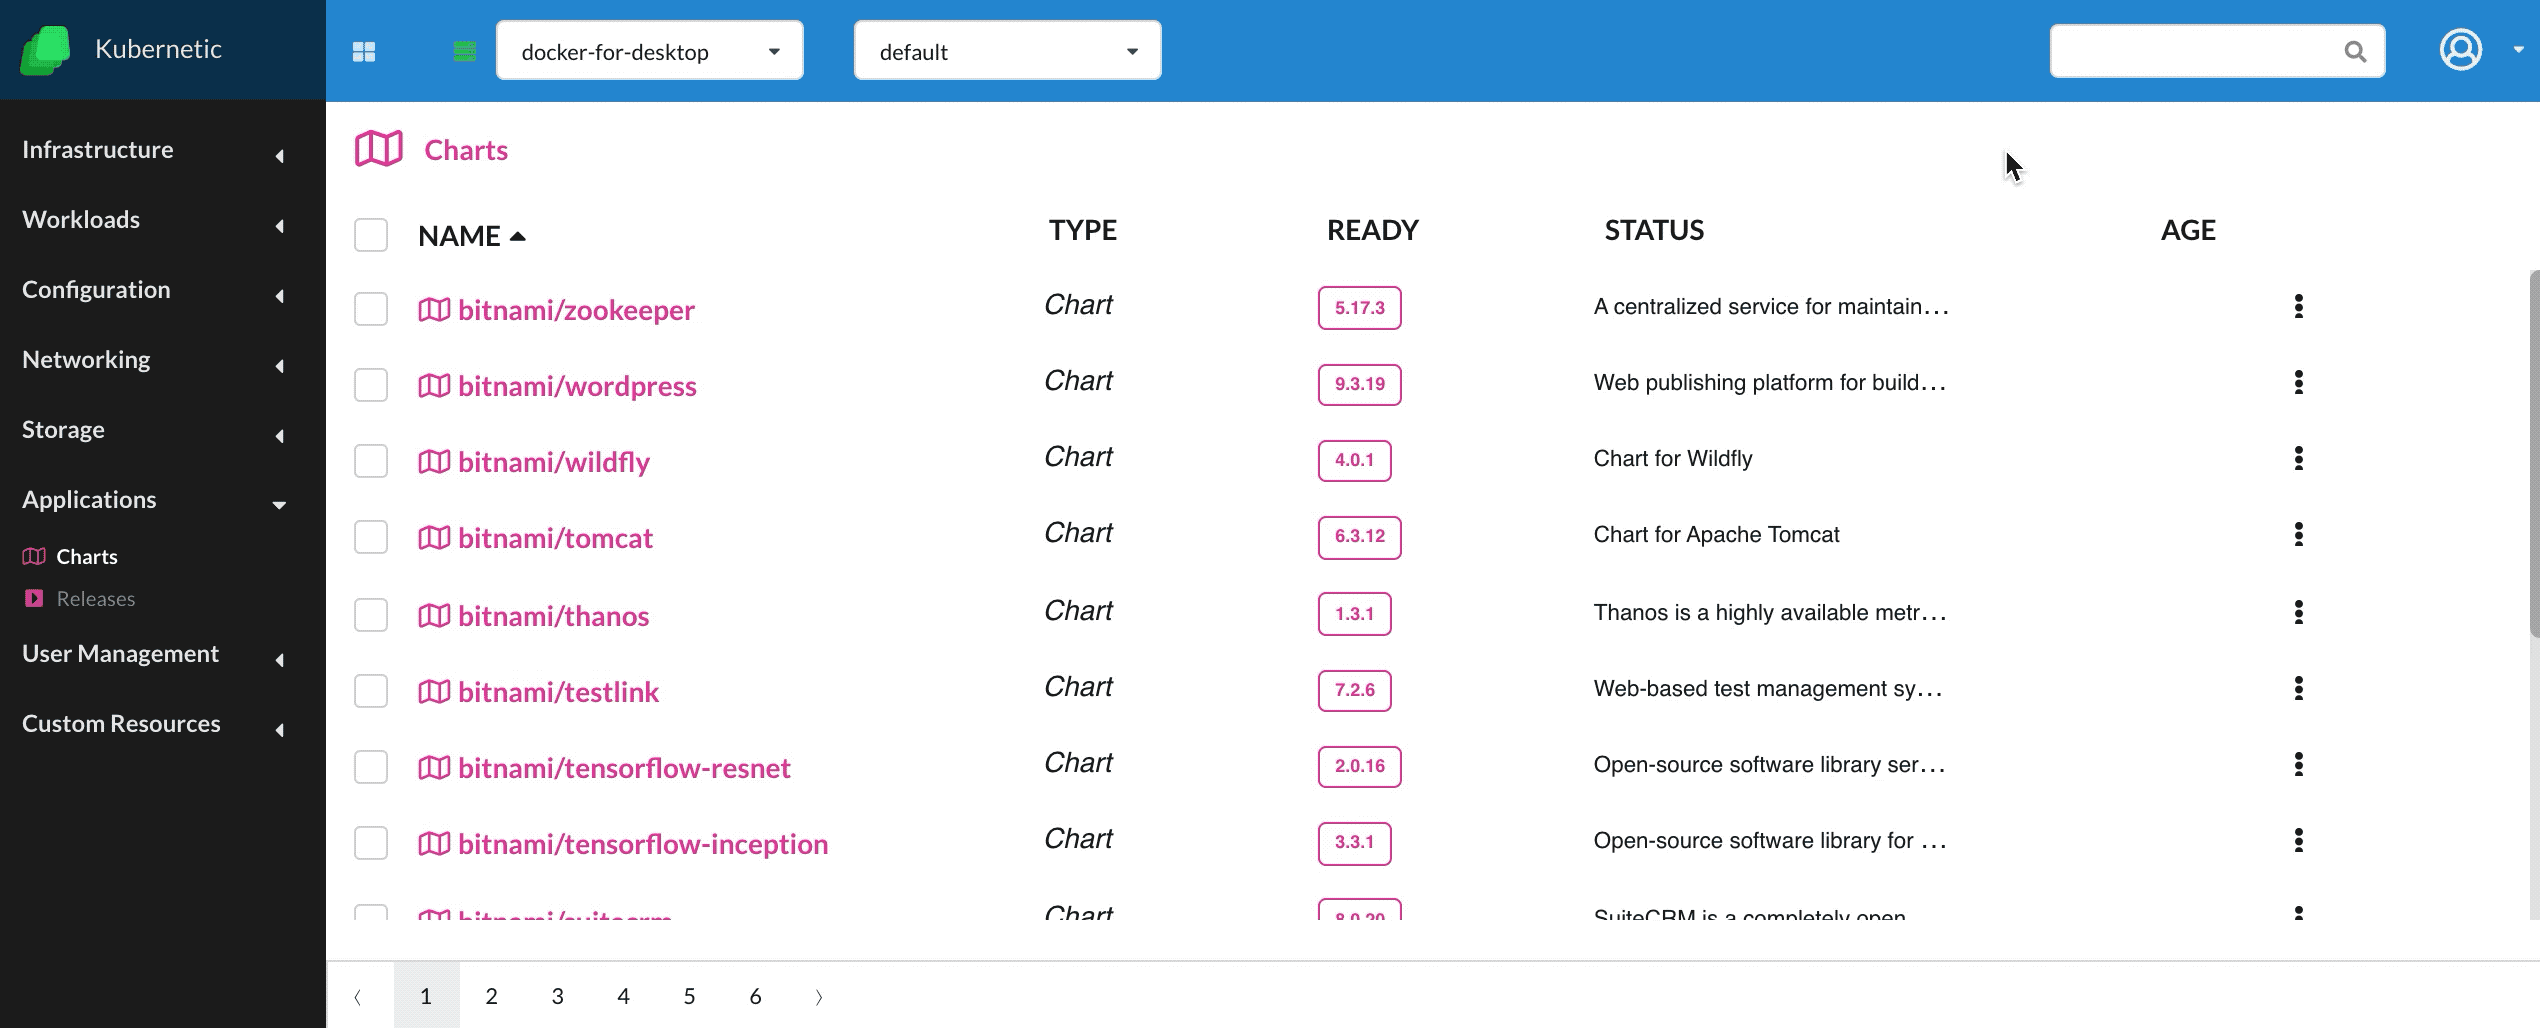
Task: Open the kebab menu for bitnami/tomcat
Action: point(2299,534)
